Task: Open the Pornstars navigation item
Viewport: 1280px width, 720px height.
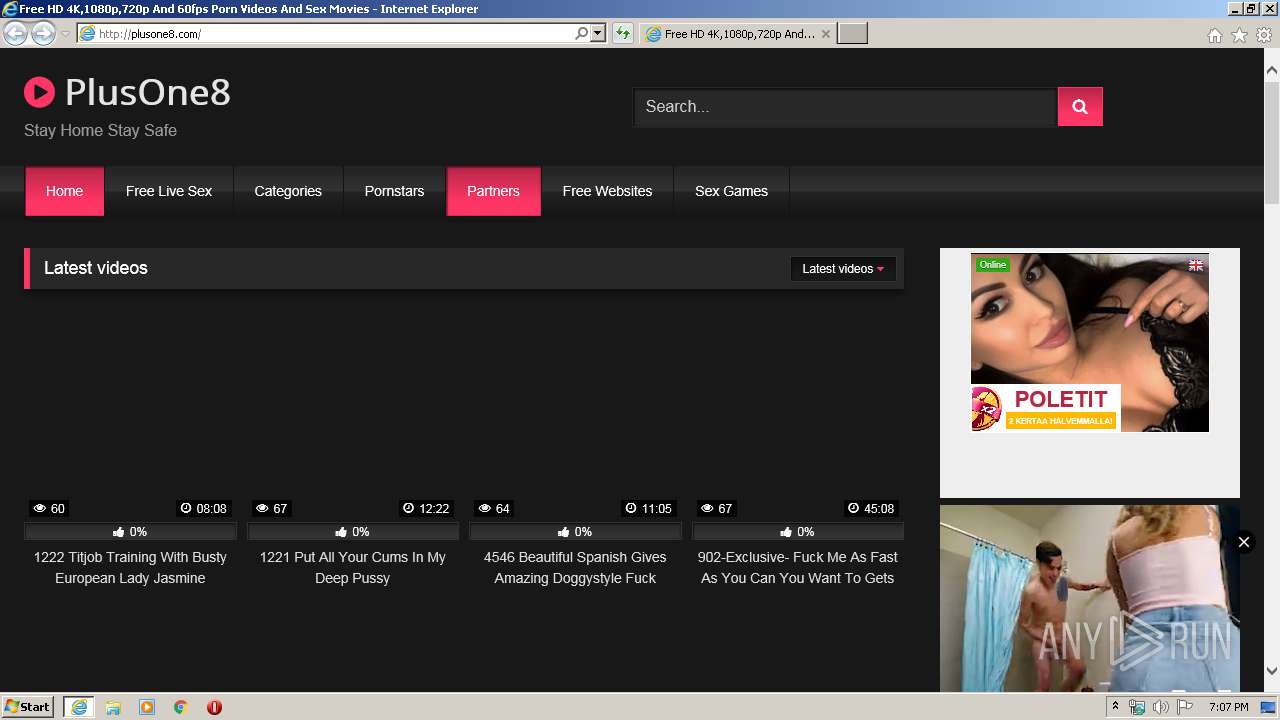Action: [394, 191]
